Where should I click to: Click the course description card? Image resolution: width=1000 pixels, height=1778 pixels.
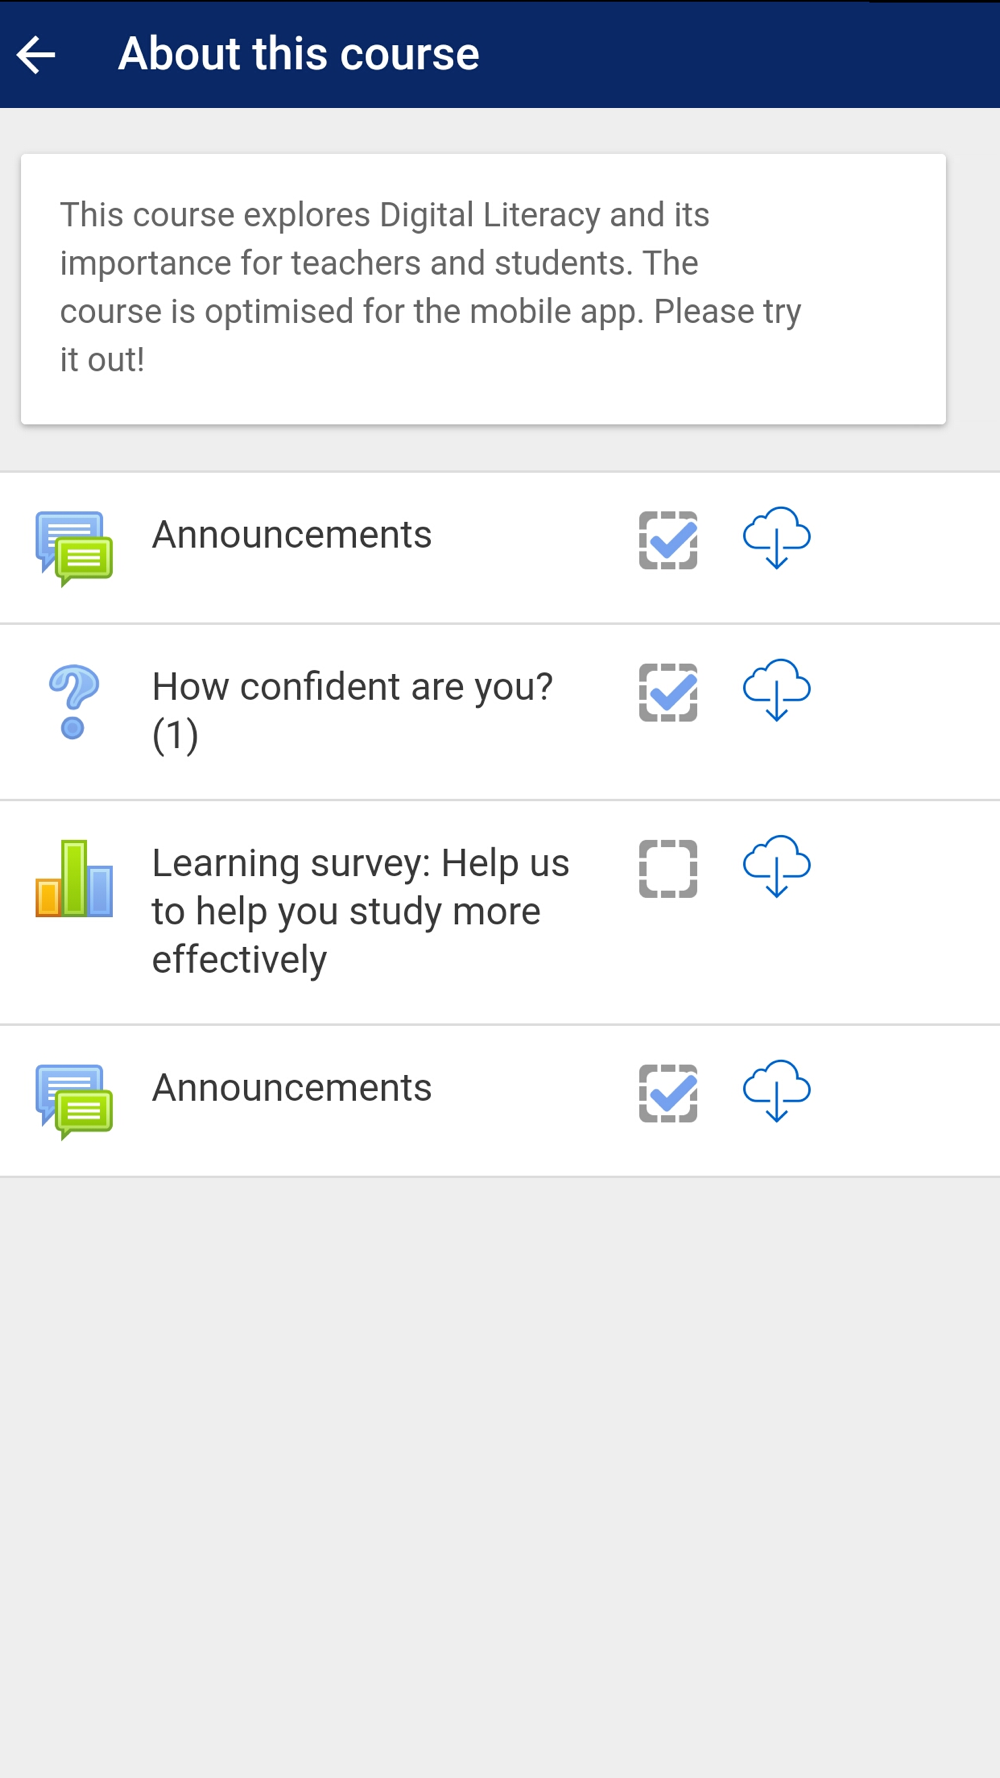[483, 289]
